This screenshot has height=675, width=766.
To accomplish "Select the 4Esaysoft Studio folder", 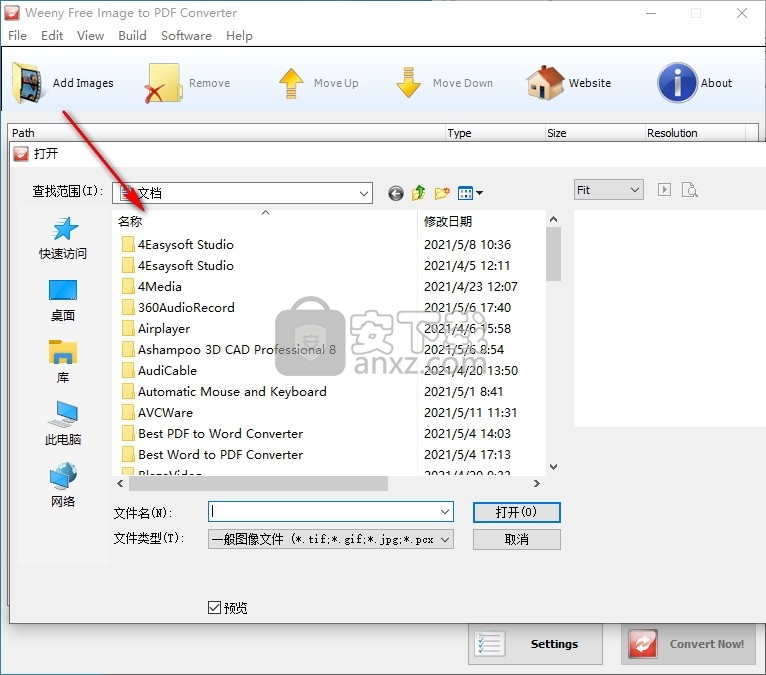I will coord(186,265).
